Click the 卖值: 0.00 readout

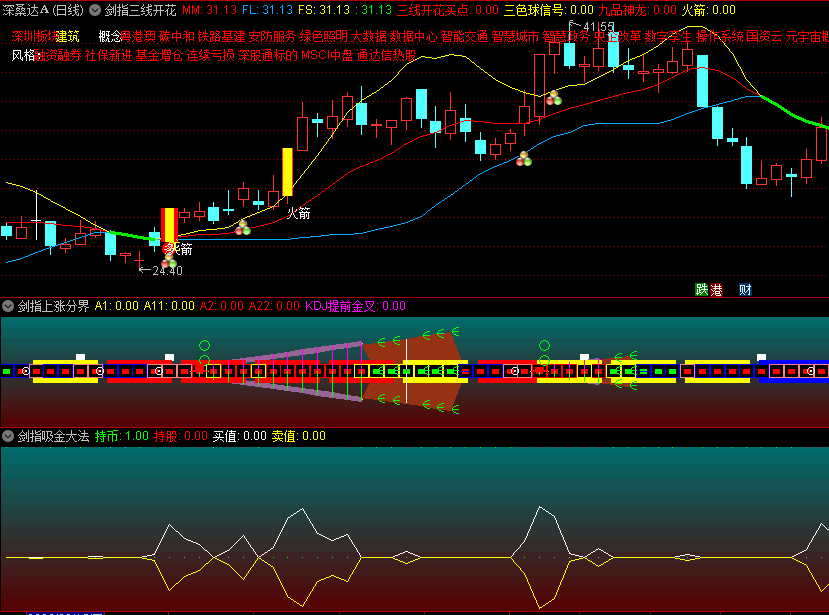[x=299, y=436]
